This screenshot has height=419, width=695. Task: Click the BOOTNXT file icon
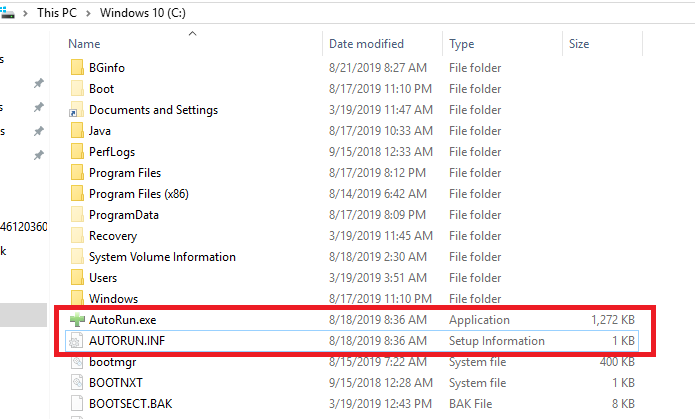click(77, 383)
